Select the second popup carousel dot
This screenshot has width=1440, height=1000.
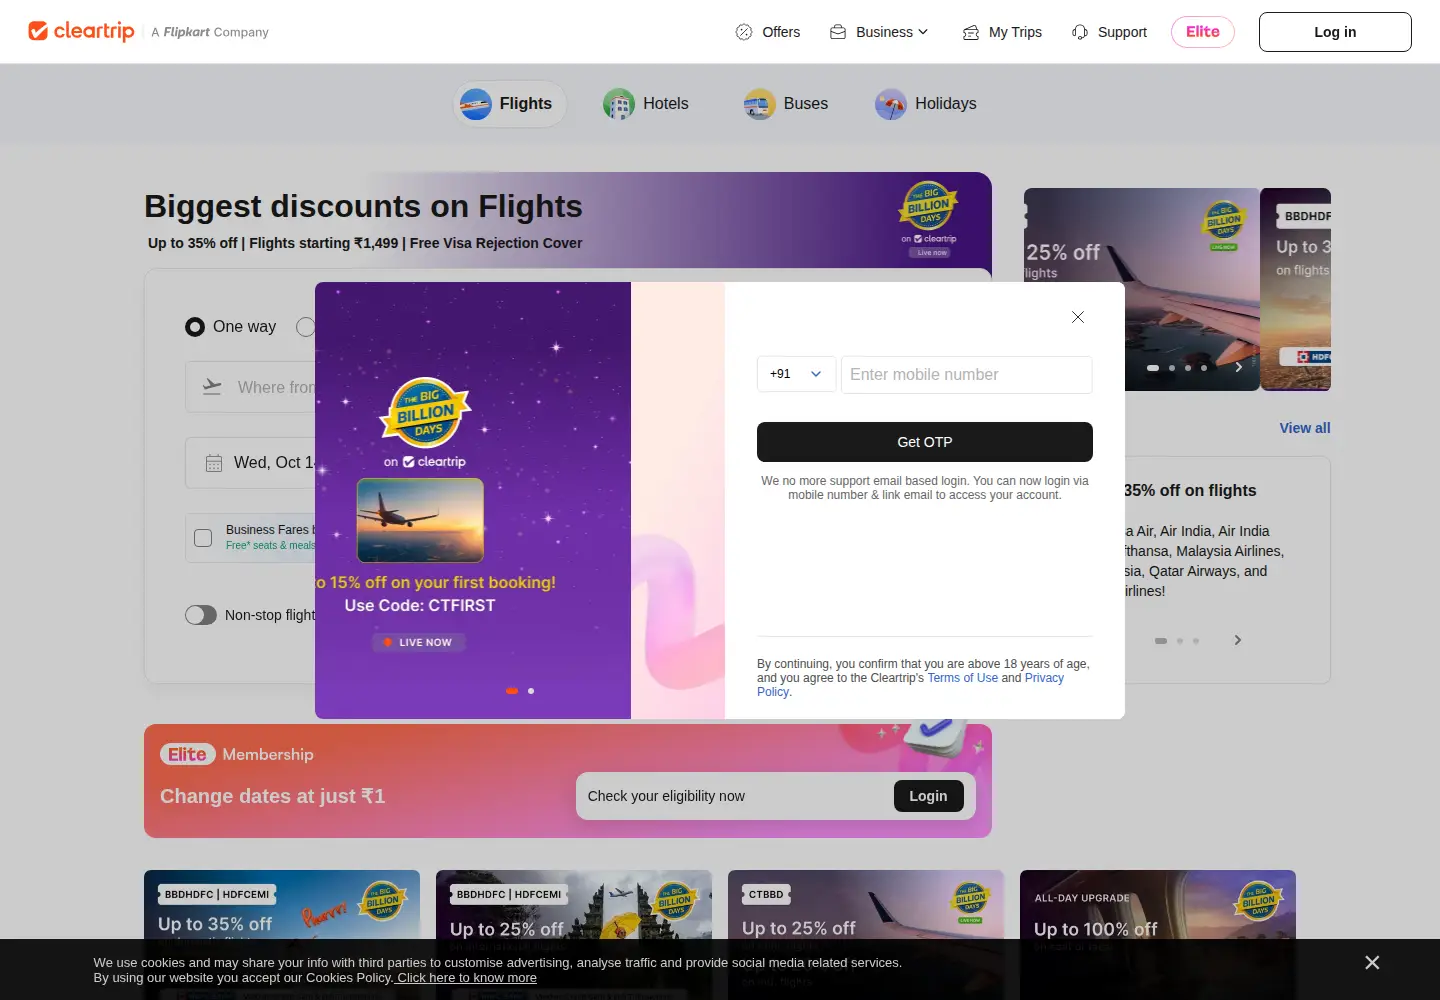(x=531, y=691)
